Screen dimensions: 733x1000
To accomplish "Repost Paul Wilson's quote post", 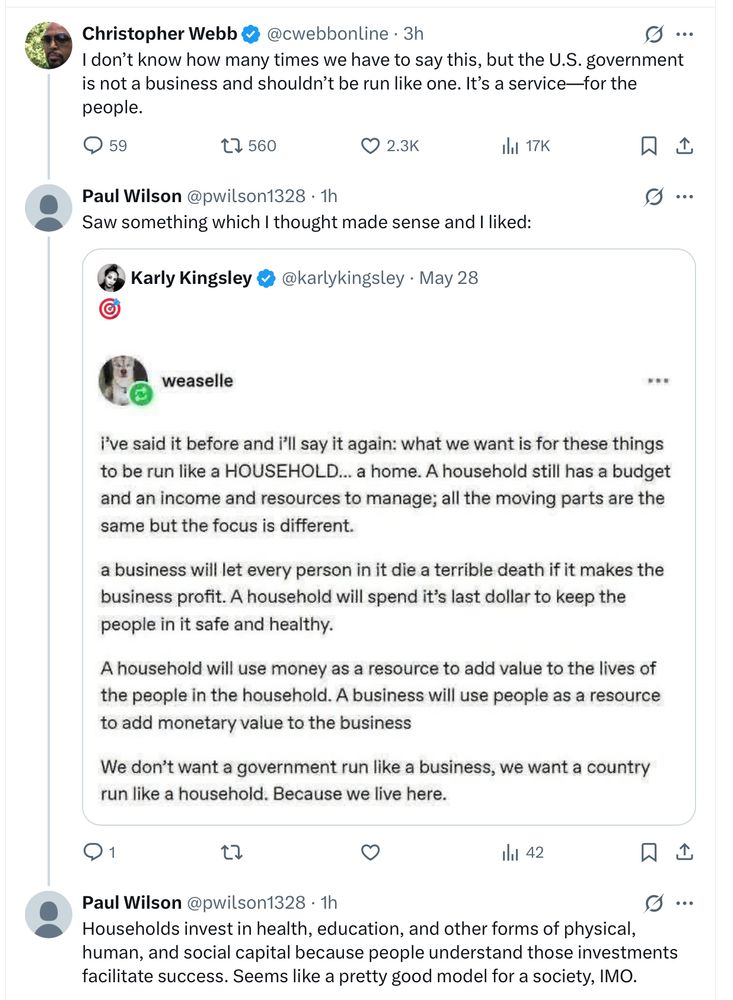I will pyautogui.click(x=231, y=853).
